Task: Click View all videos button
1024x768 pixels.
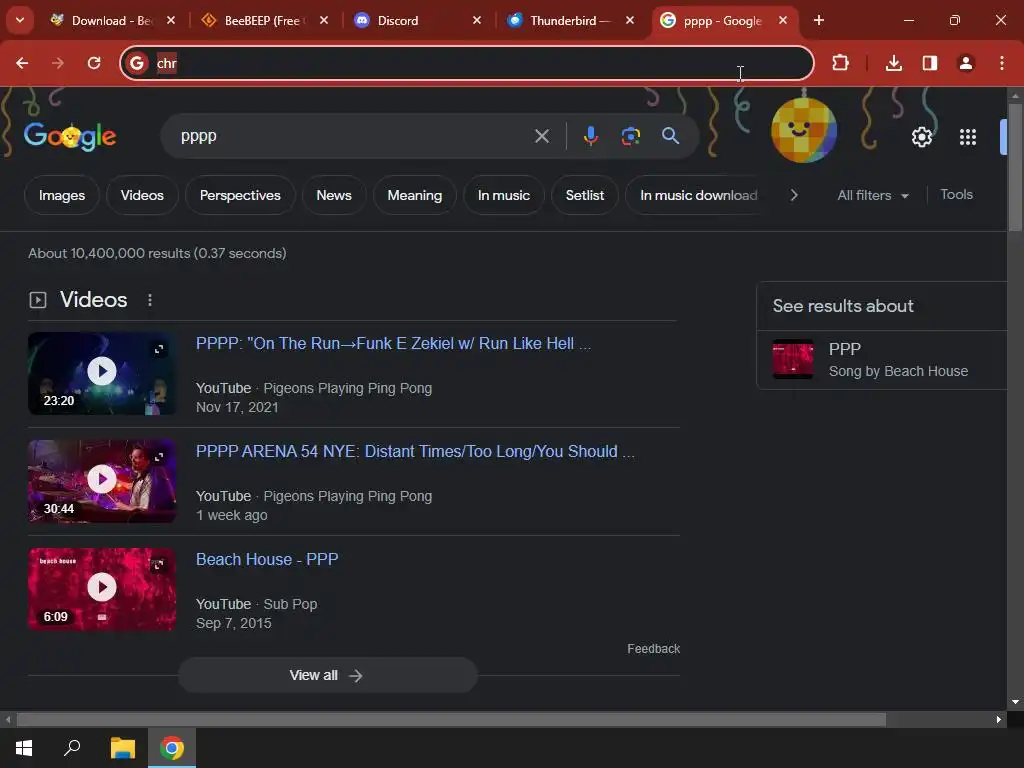Action: tap(327, 675)
